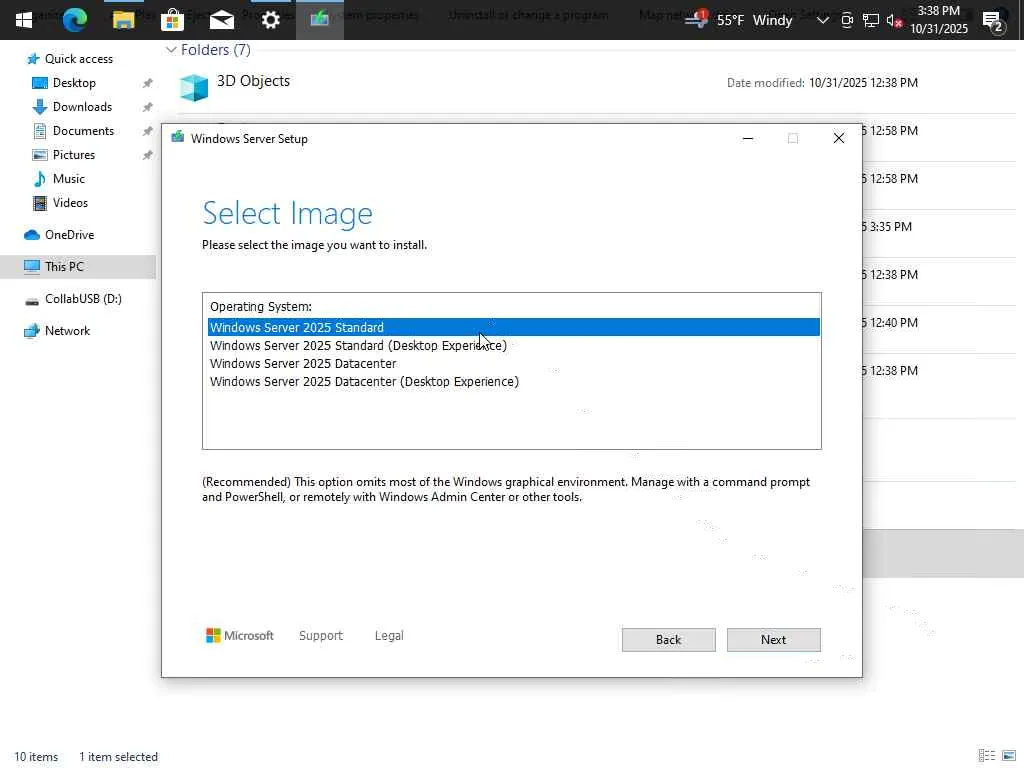
Task: Click the Setup title bar icon
Action: [178, 137]
